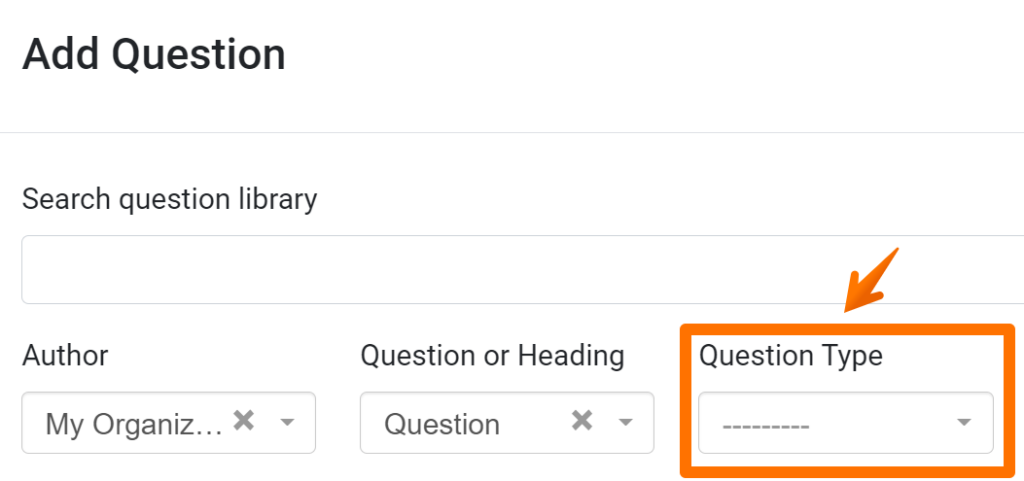Remove the Question or Heading selection
The image size is (1024, 481).
[581, 421]
